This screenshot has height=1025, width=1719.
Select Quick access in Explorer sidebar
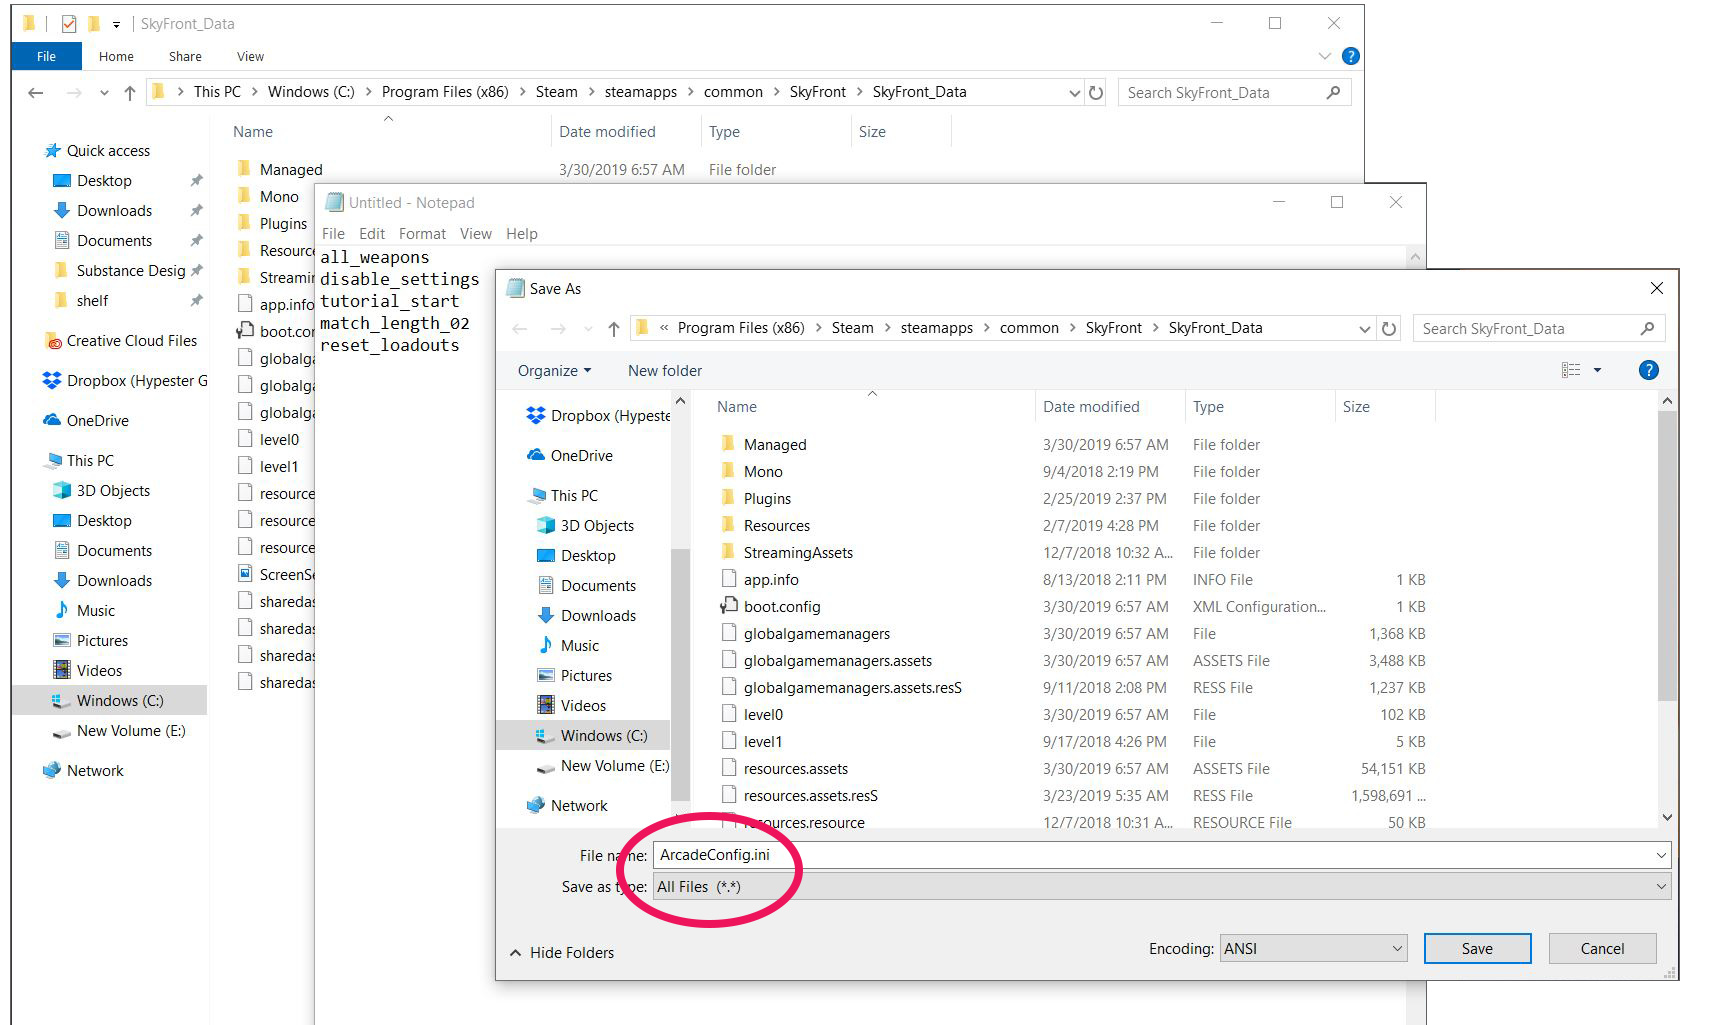click(98, 151)
